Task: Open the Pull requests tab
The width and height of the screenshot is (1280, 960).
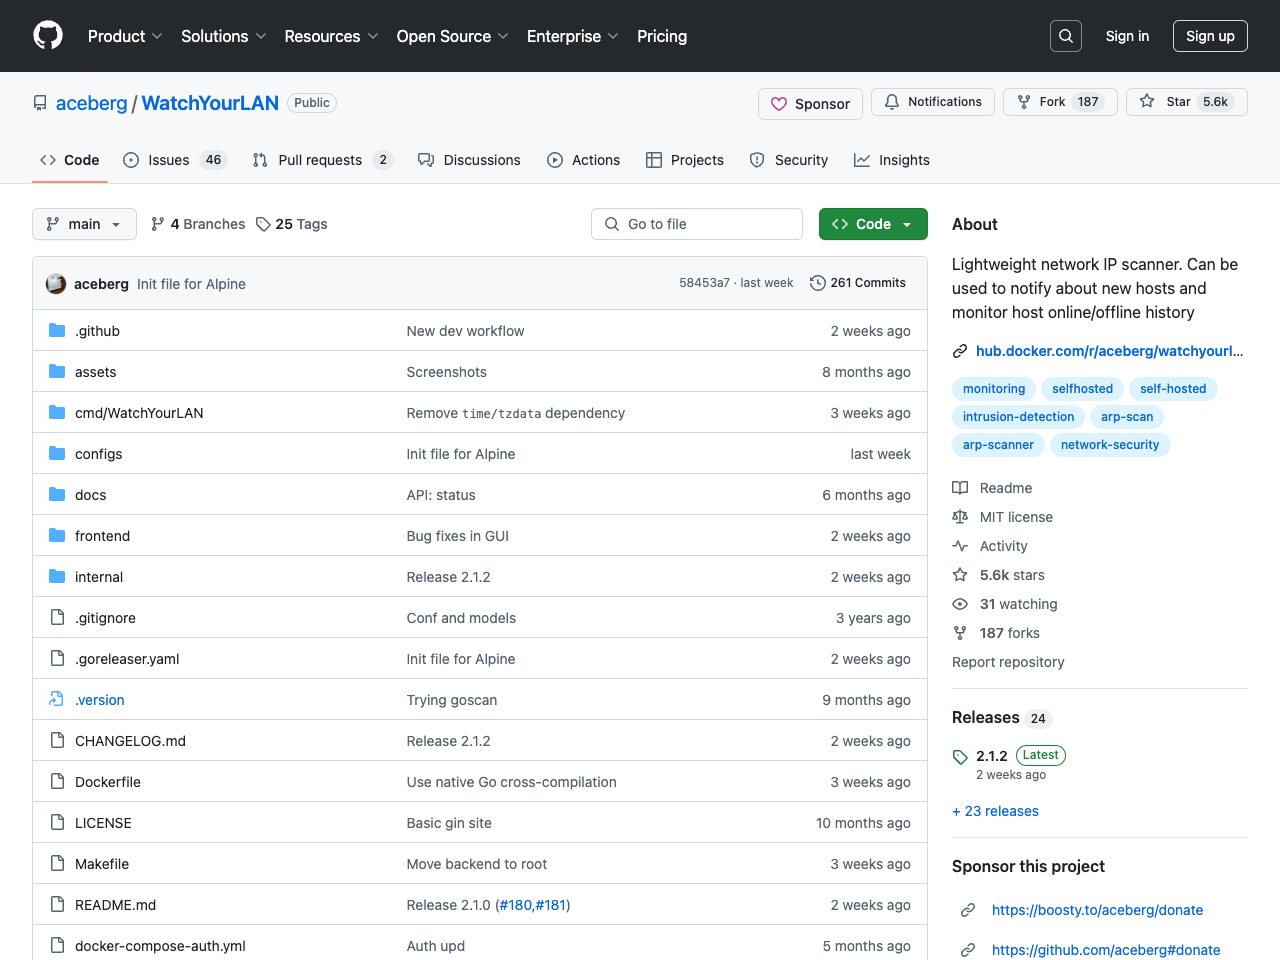Action: (323, 160)
